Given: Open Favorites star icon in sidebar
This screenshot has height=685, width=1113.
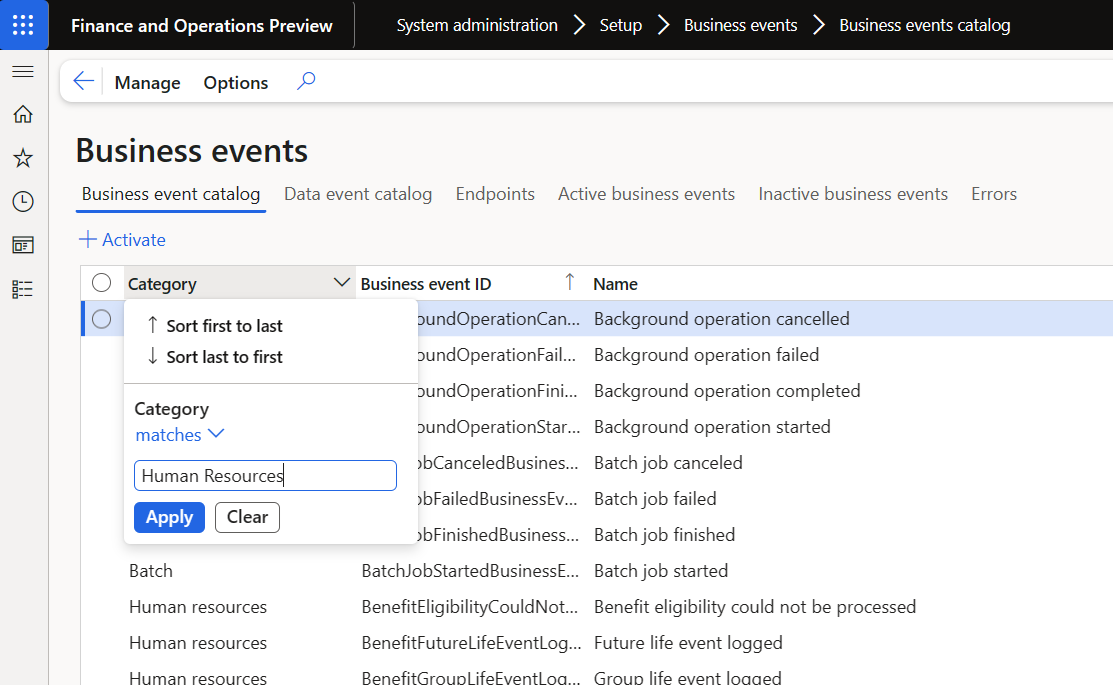Looking at the screenshot, I should coord(23,158).
